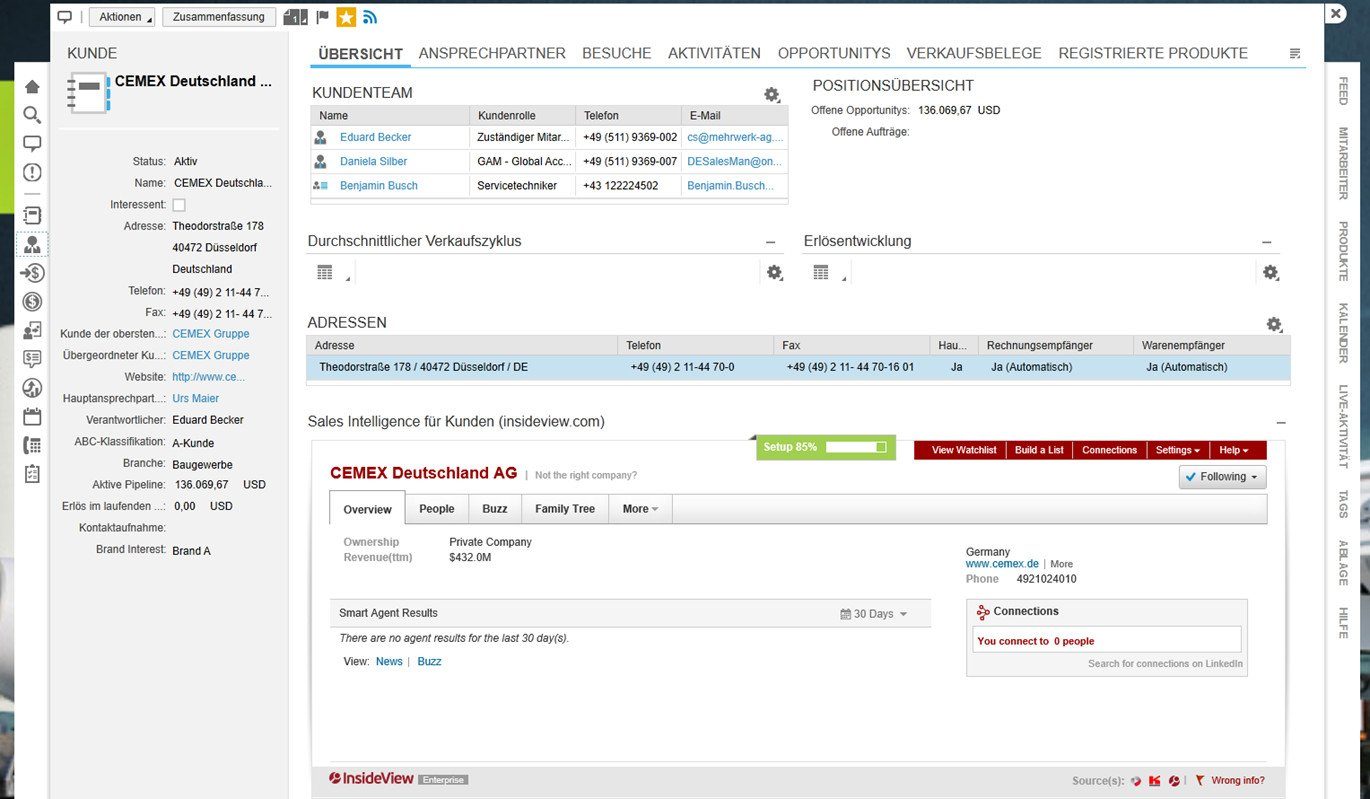The width and height of the screenshot is (1370, 799).
Task: Click View Watchlist button
Action: 964,450
